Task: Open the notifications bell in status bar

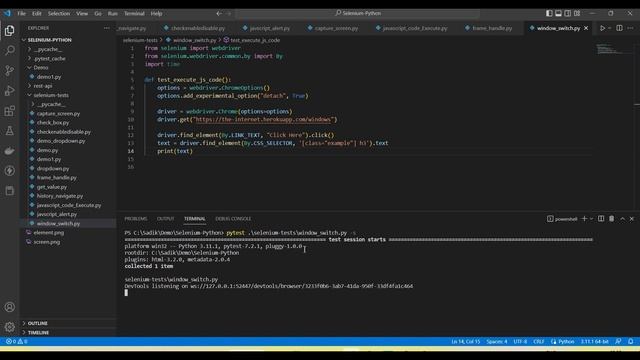Action: 631,341
